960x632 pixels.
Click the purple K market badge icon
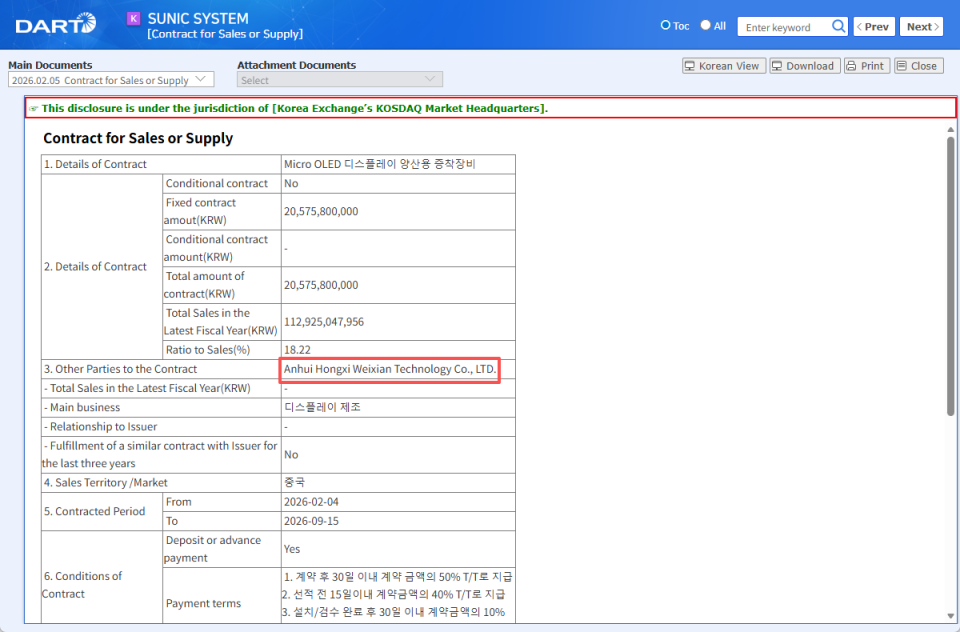coord(134,18)
